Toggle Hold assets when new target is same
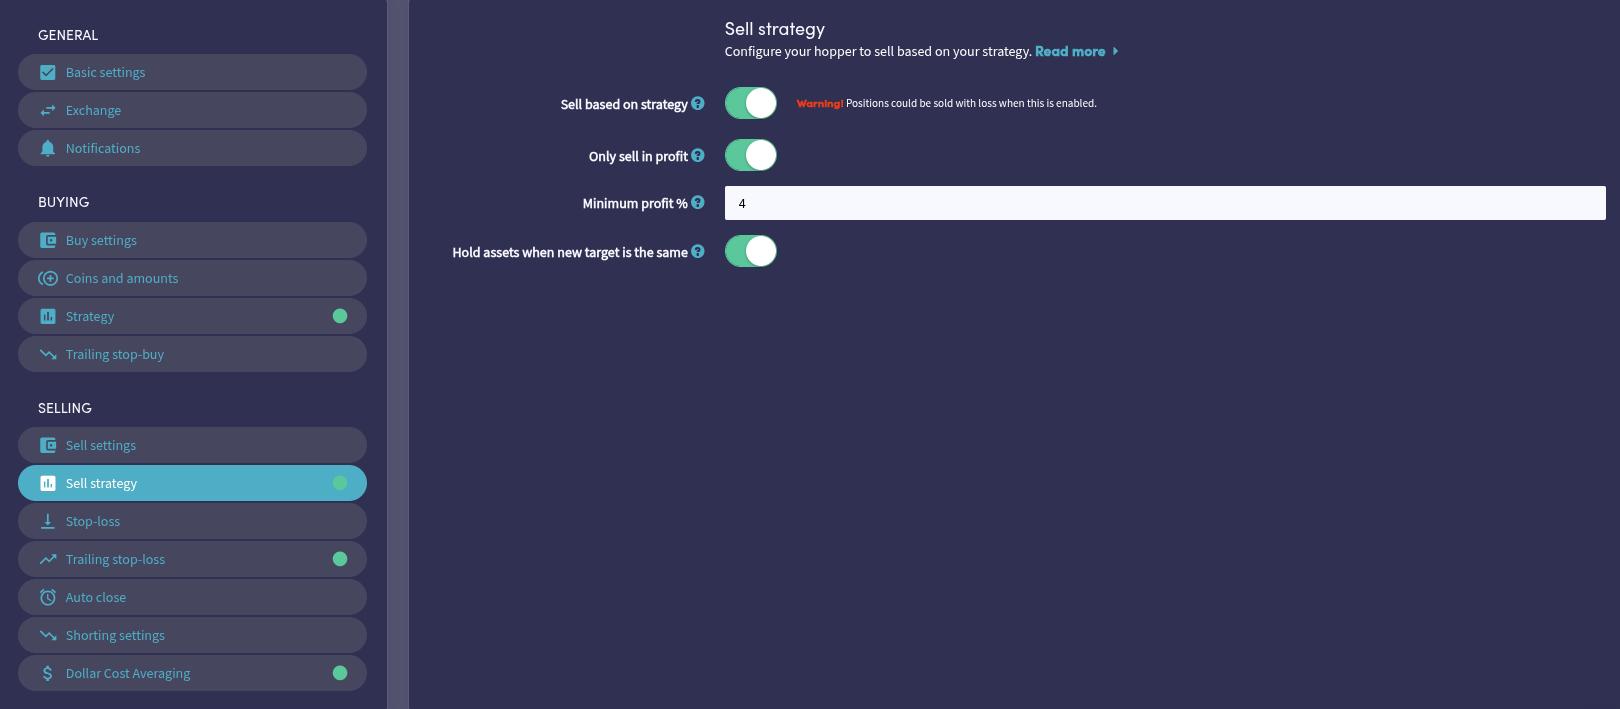 click(x=751, y=251)
